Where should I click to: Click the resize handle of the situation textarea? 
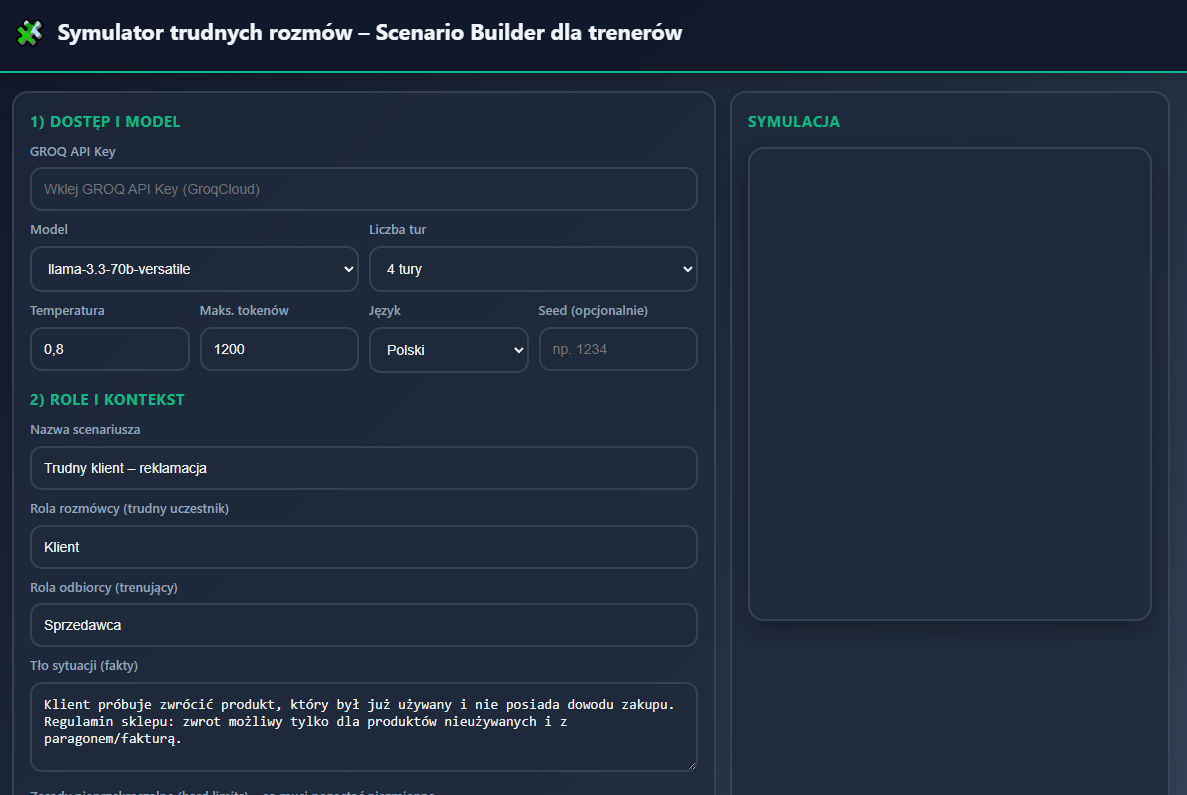tap(692, 766)
